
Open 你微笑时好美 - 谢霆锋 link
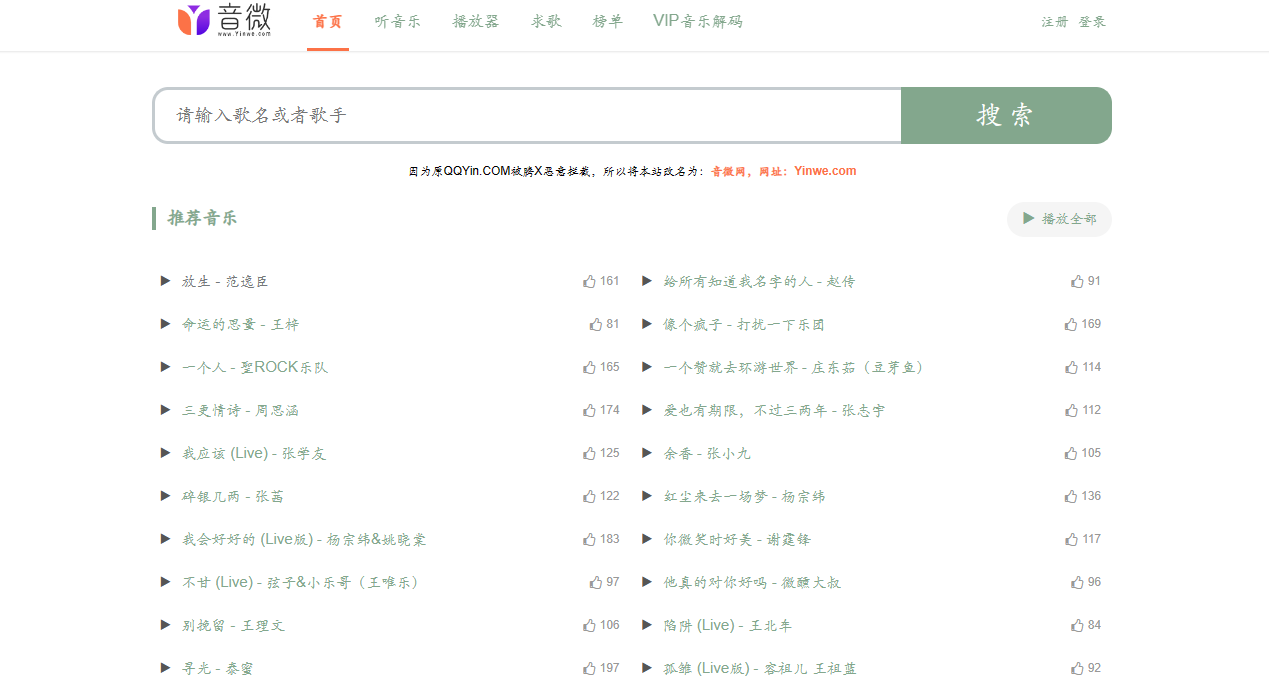point(737,539)
